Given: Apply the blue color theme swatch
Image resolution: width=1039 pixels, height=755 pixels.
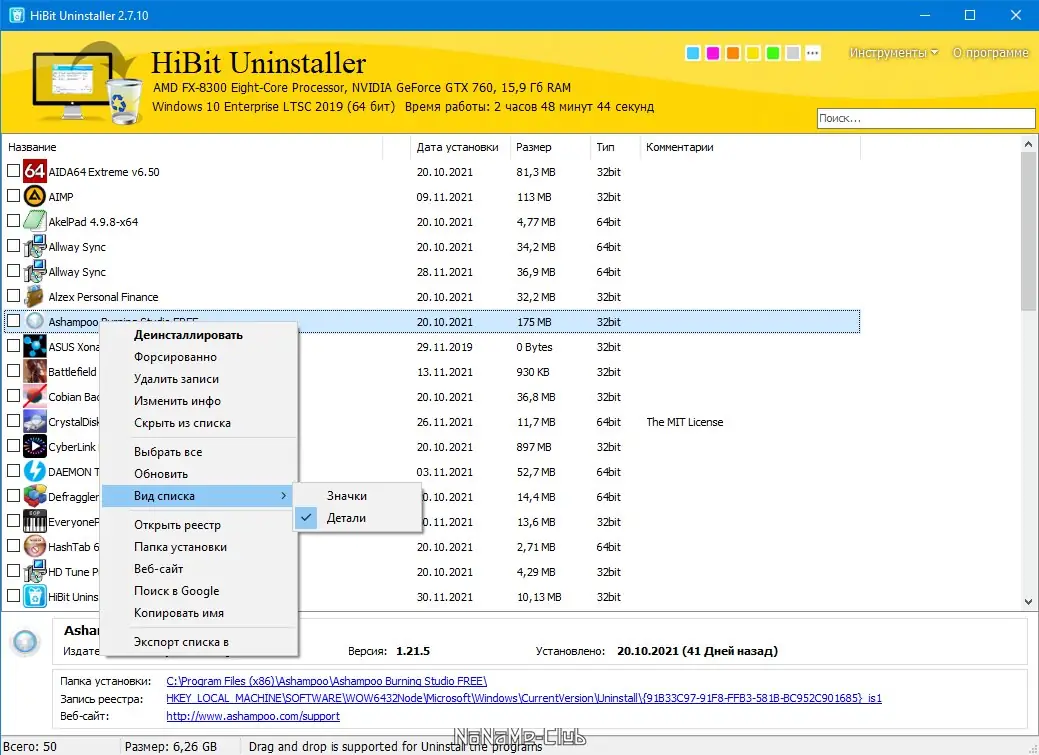Looking at the screenshot, I should pos(693,53).
